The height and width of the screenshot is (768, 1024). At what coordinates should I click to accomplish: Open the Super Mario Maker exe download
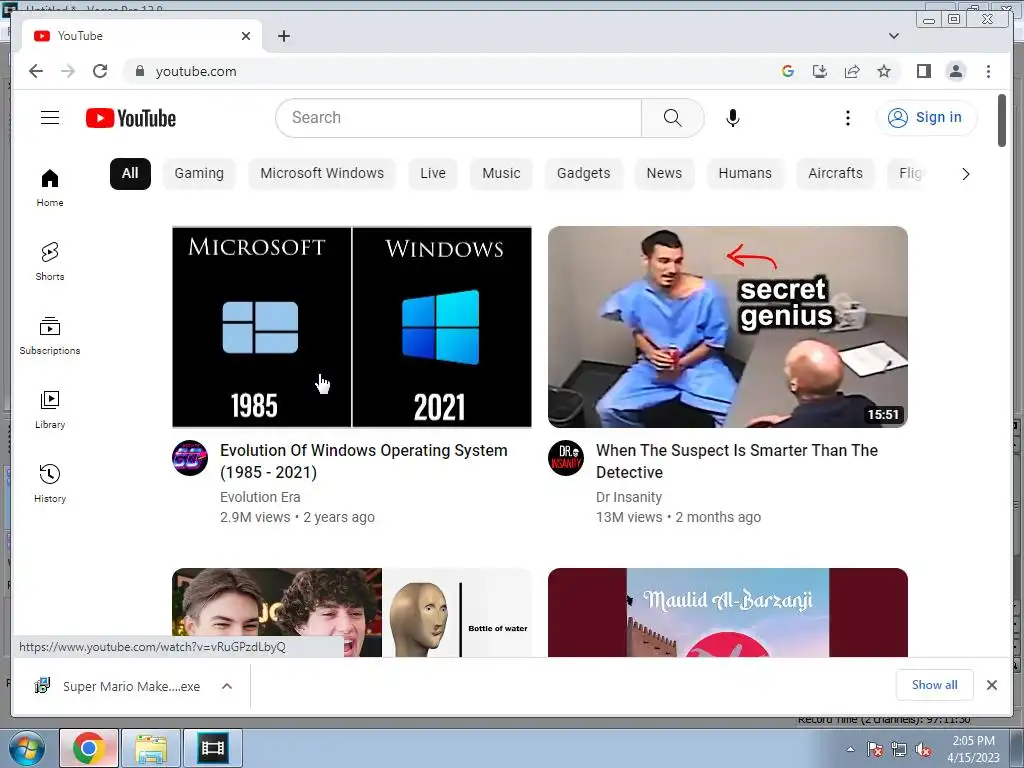(118, 686)
